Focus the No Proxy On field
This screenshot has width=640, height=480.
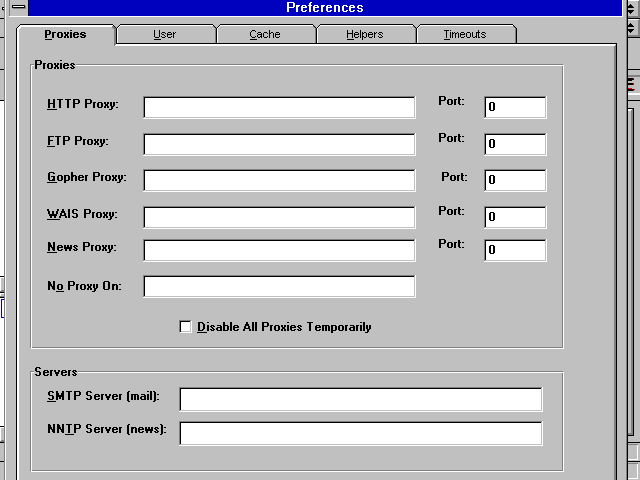tap(279, 287)
